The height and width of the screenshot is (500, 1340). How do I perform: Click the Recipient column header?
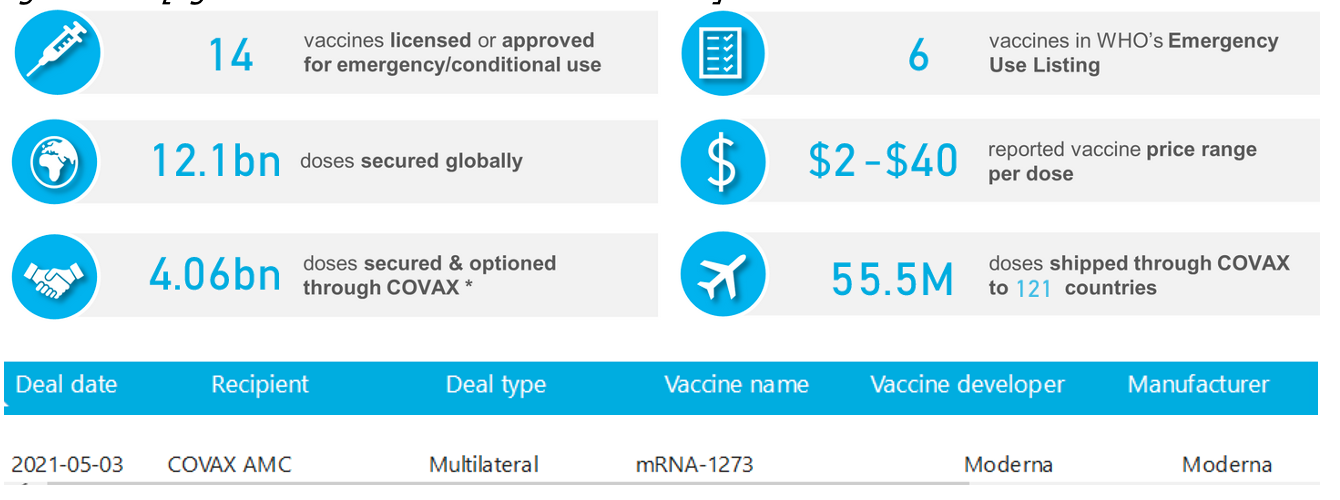click(x=260, y=385)
